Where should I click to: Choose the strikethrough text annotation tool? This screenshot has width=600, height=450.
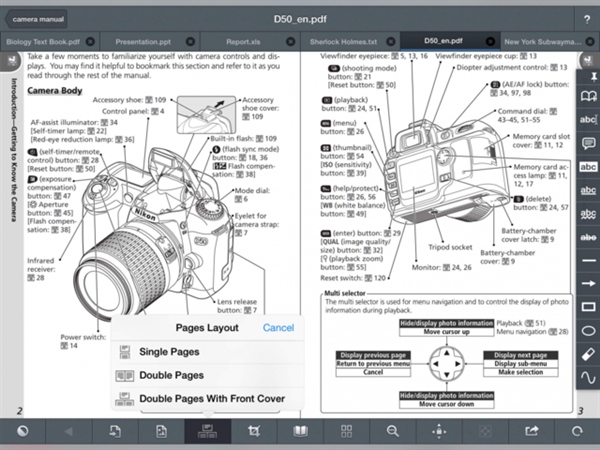tap(589, 237)
